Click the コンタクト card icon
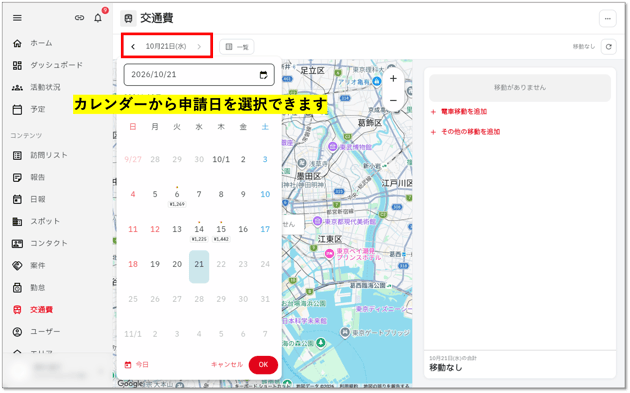630x393 pixels. 17,244
